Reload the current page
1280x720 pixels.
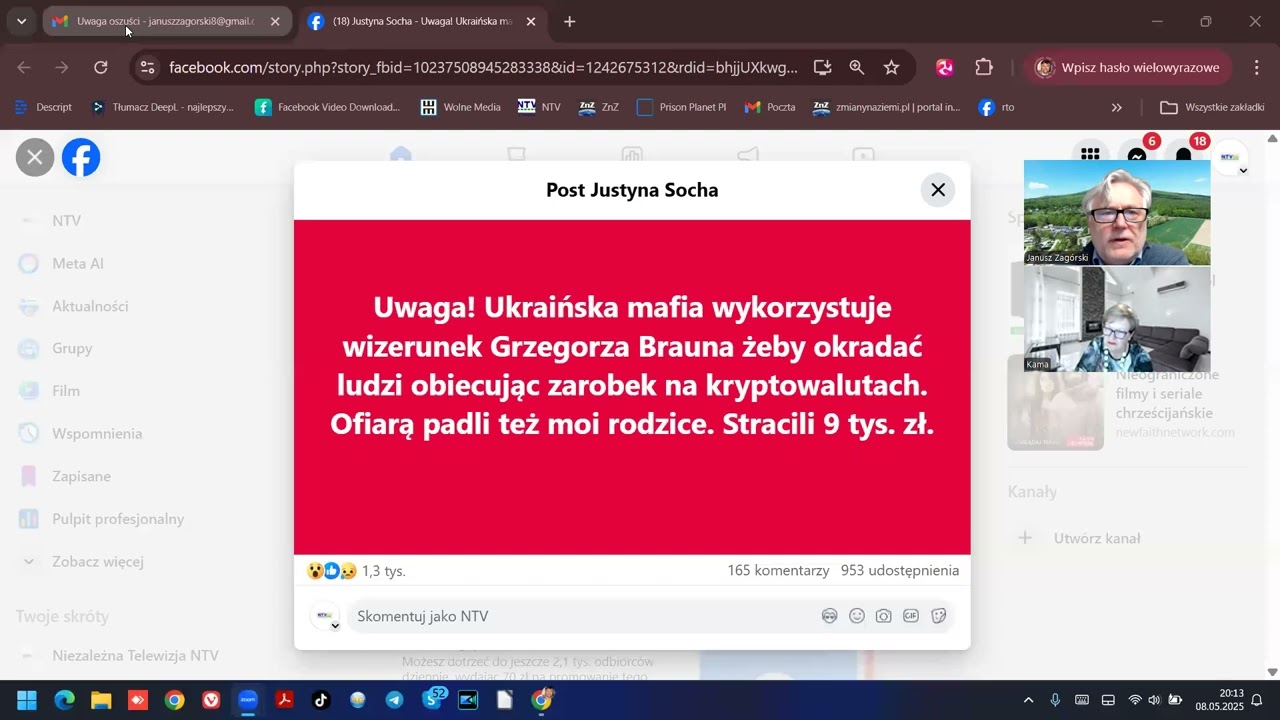101,67
